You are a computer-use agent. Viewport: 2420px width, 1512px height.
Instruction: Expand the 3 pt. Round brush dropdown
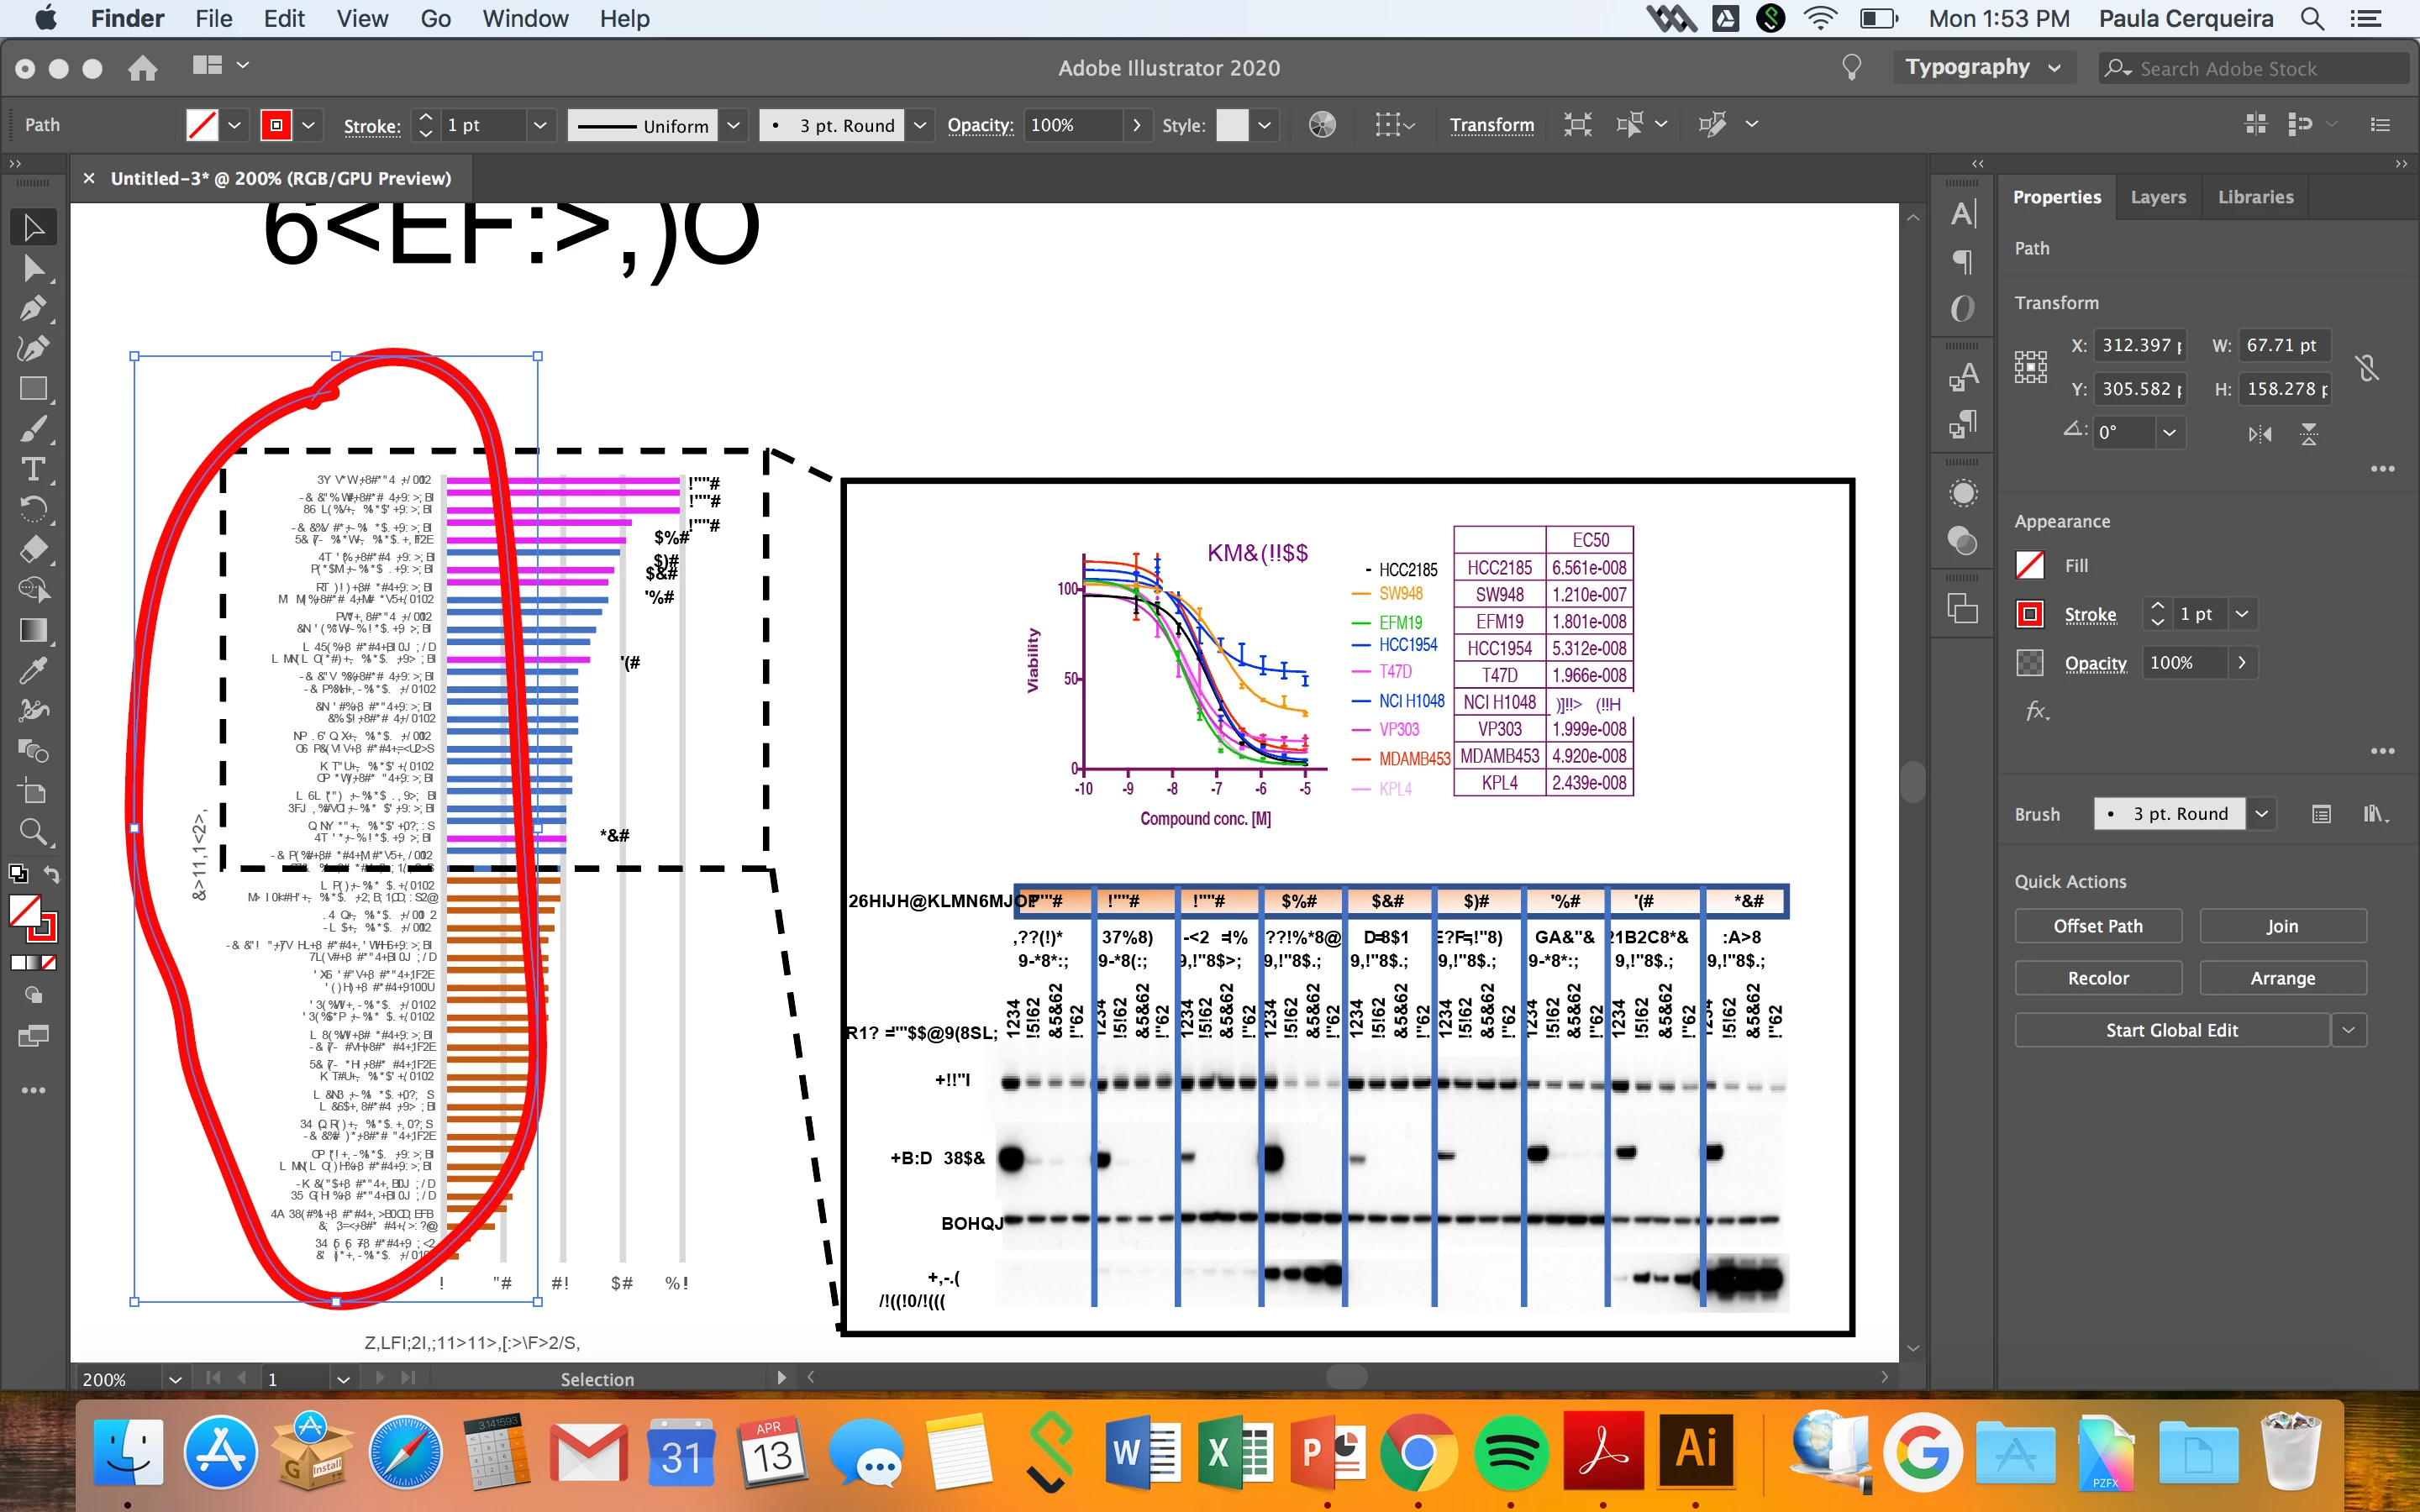(2262, 814)
